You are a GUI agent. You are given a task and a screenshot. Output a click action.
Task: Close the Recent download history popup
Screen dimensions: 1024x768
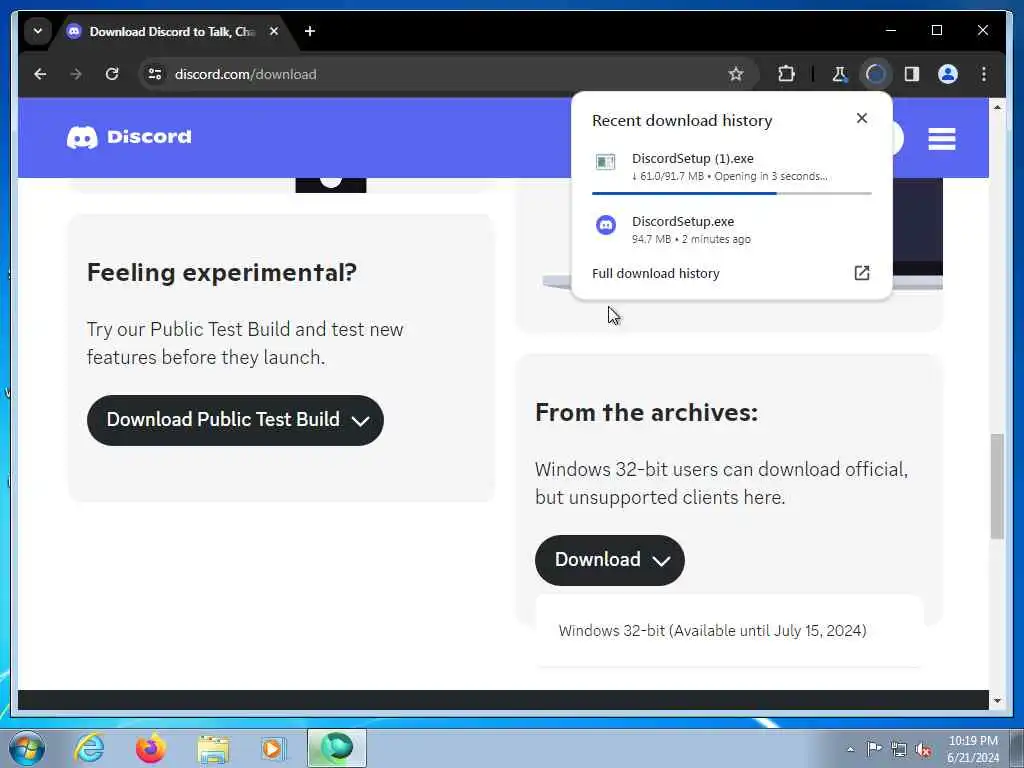coord(862,118)
